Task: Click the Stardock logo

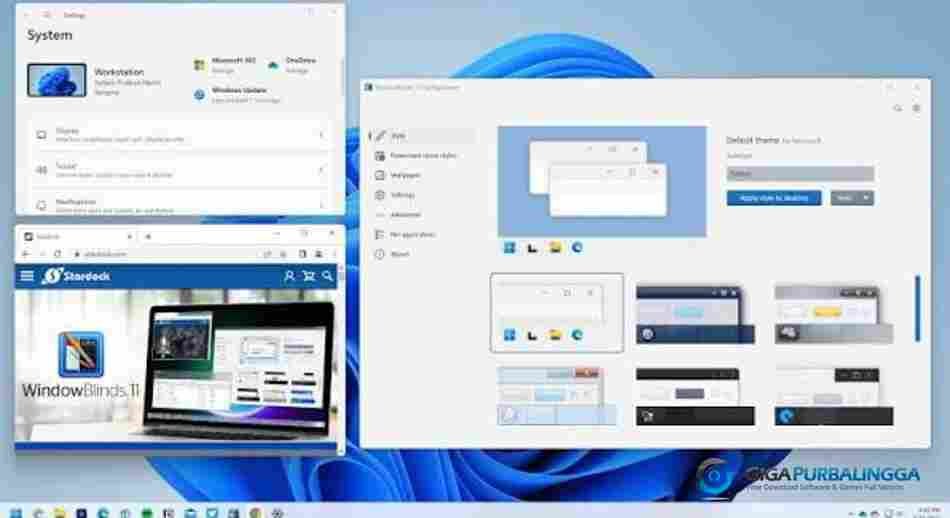Action: [x=76, y=276]
